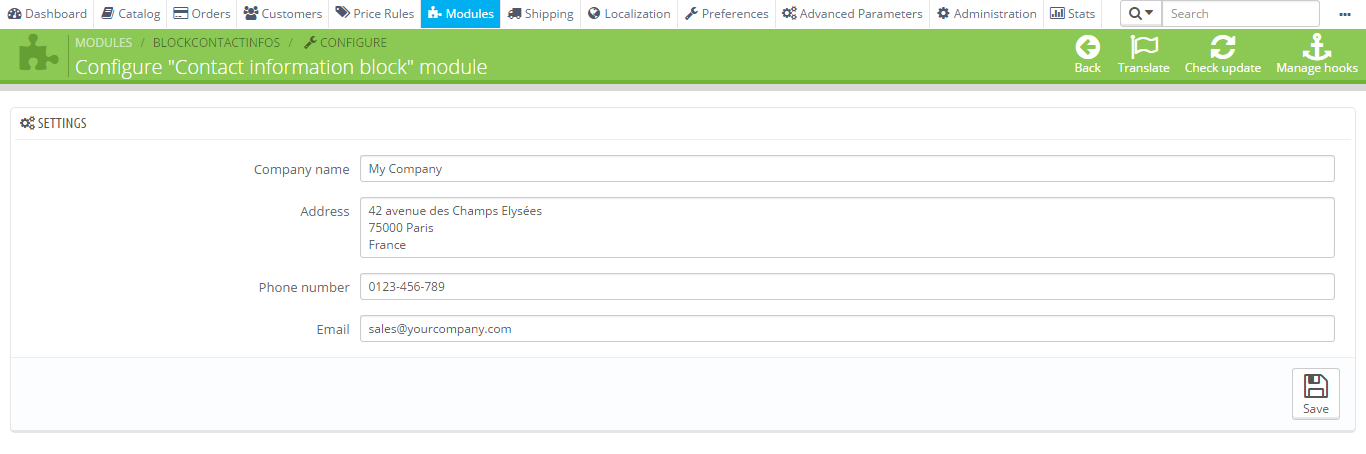The width and height of the screenshot is (1366, 454).
Task: Click the Address label
Action: [x=325, y=211]
